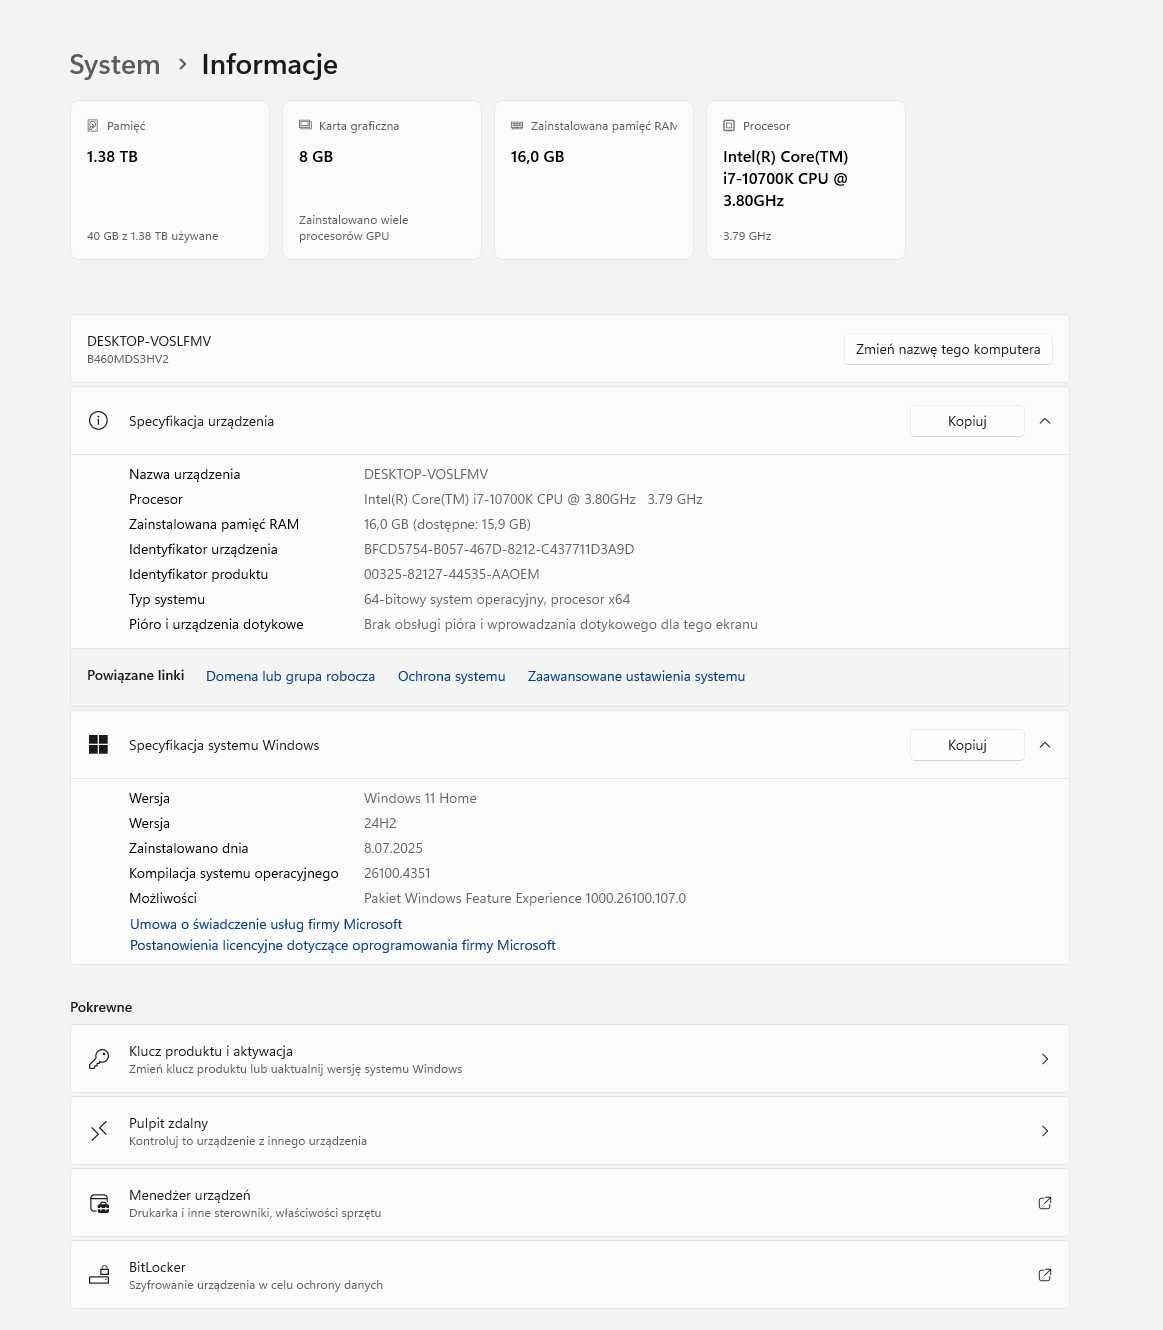Click the Identyfikator urządzenia label
Screen dimensions: 1163x1330
[203, 549]
